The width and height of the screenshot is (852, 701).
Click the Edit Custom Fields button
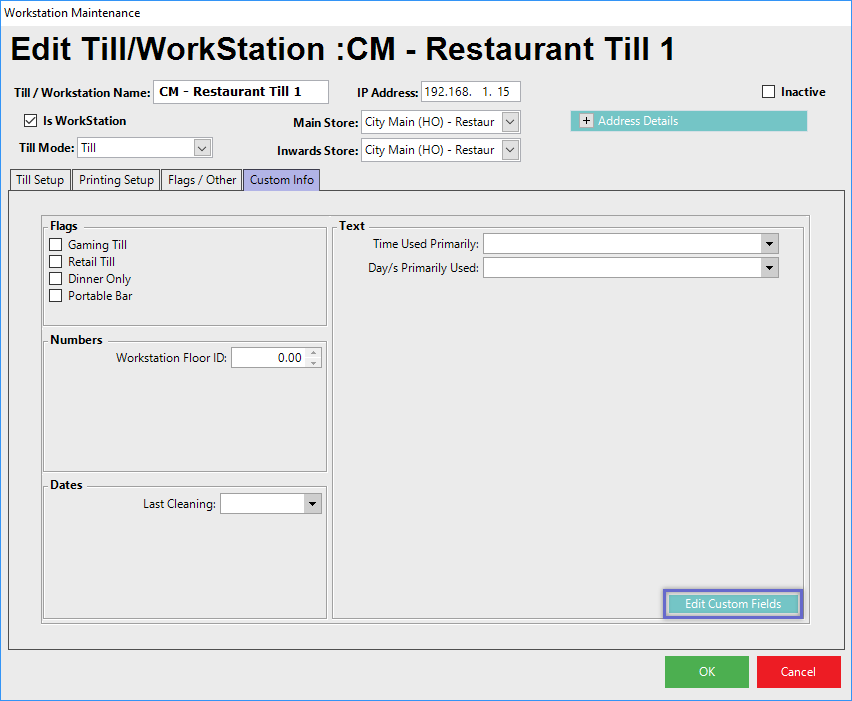click(732, 604)
